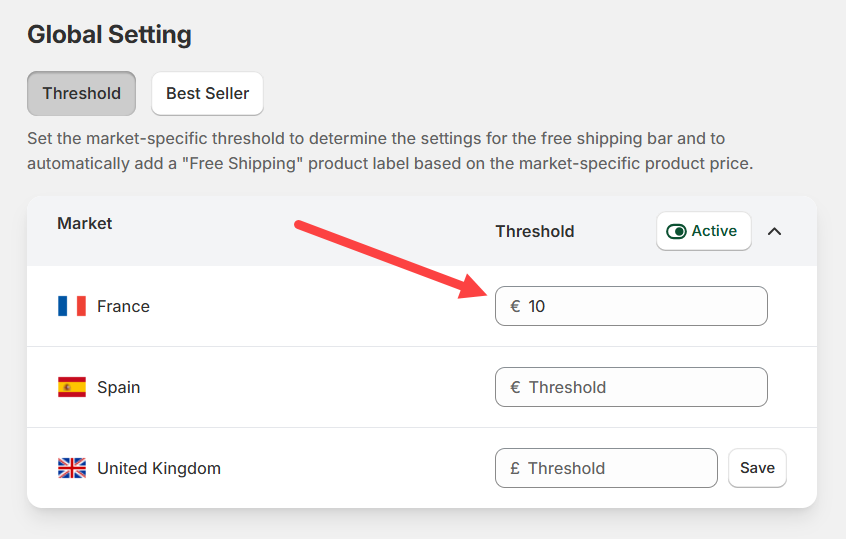Click the Global Setting heading
Screen dimensions: 846x539
click(x=109, y=35)
